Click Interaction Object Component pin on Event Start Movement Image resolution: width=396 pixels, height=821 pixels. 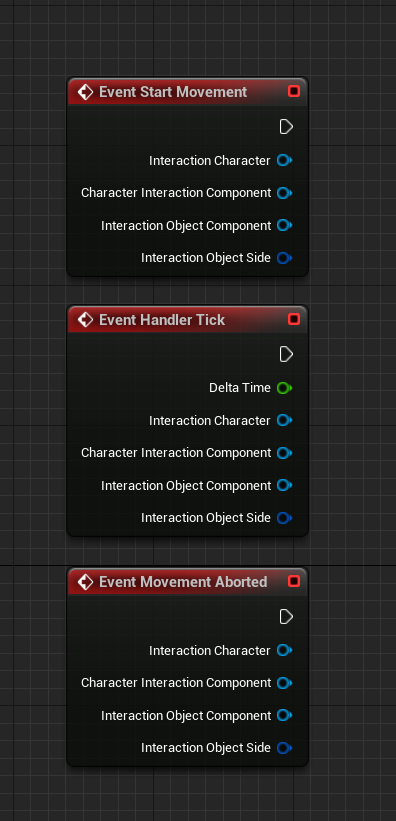pyautogui.click(x=284, y=225)
